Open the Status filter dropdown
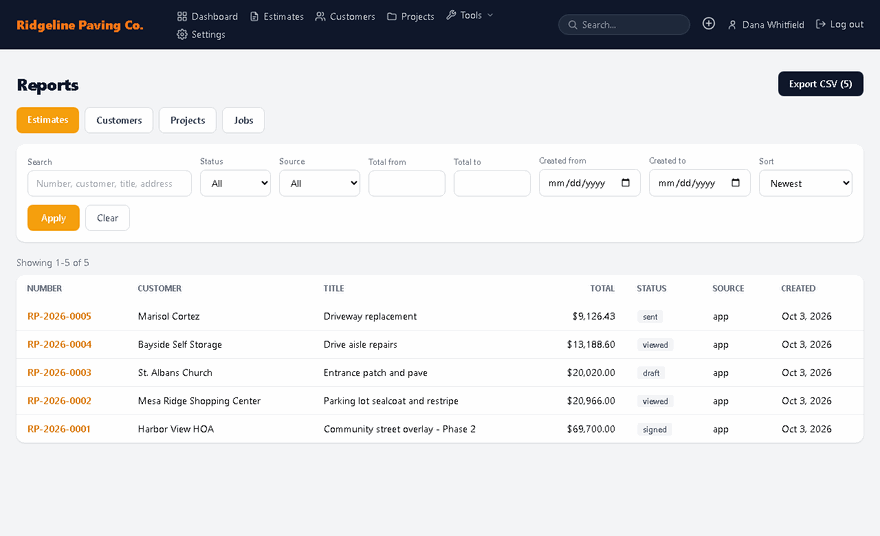 click(x=235, y=184)
